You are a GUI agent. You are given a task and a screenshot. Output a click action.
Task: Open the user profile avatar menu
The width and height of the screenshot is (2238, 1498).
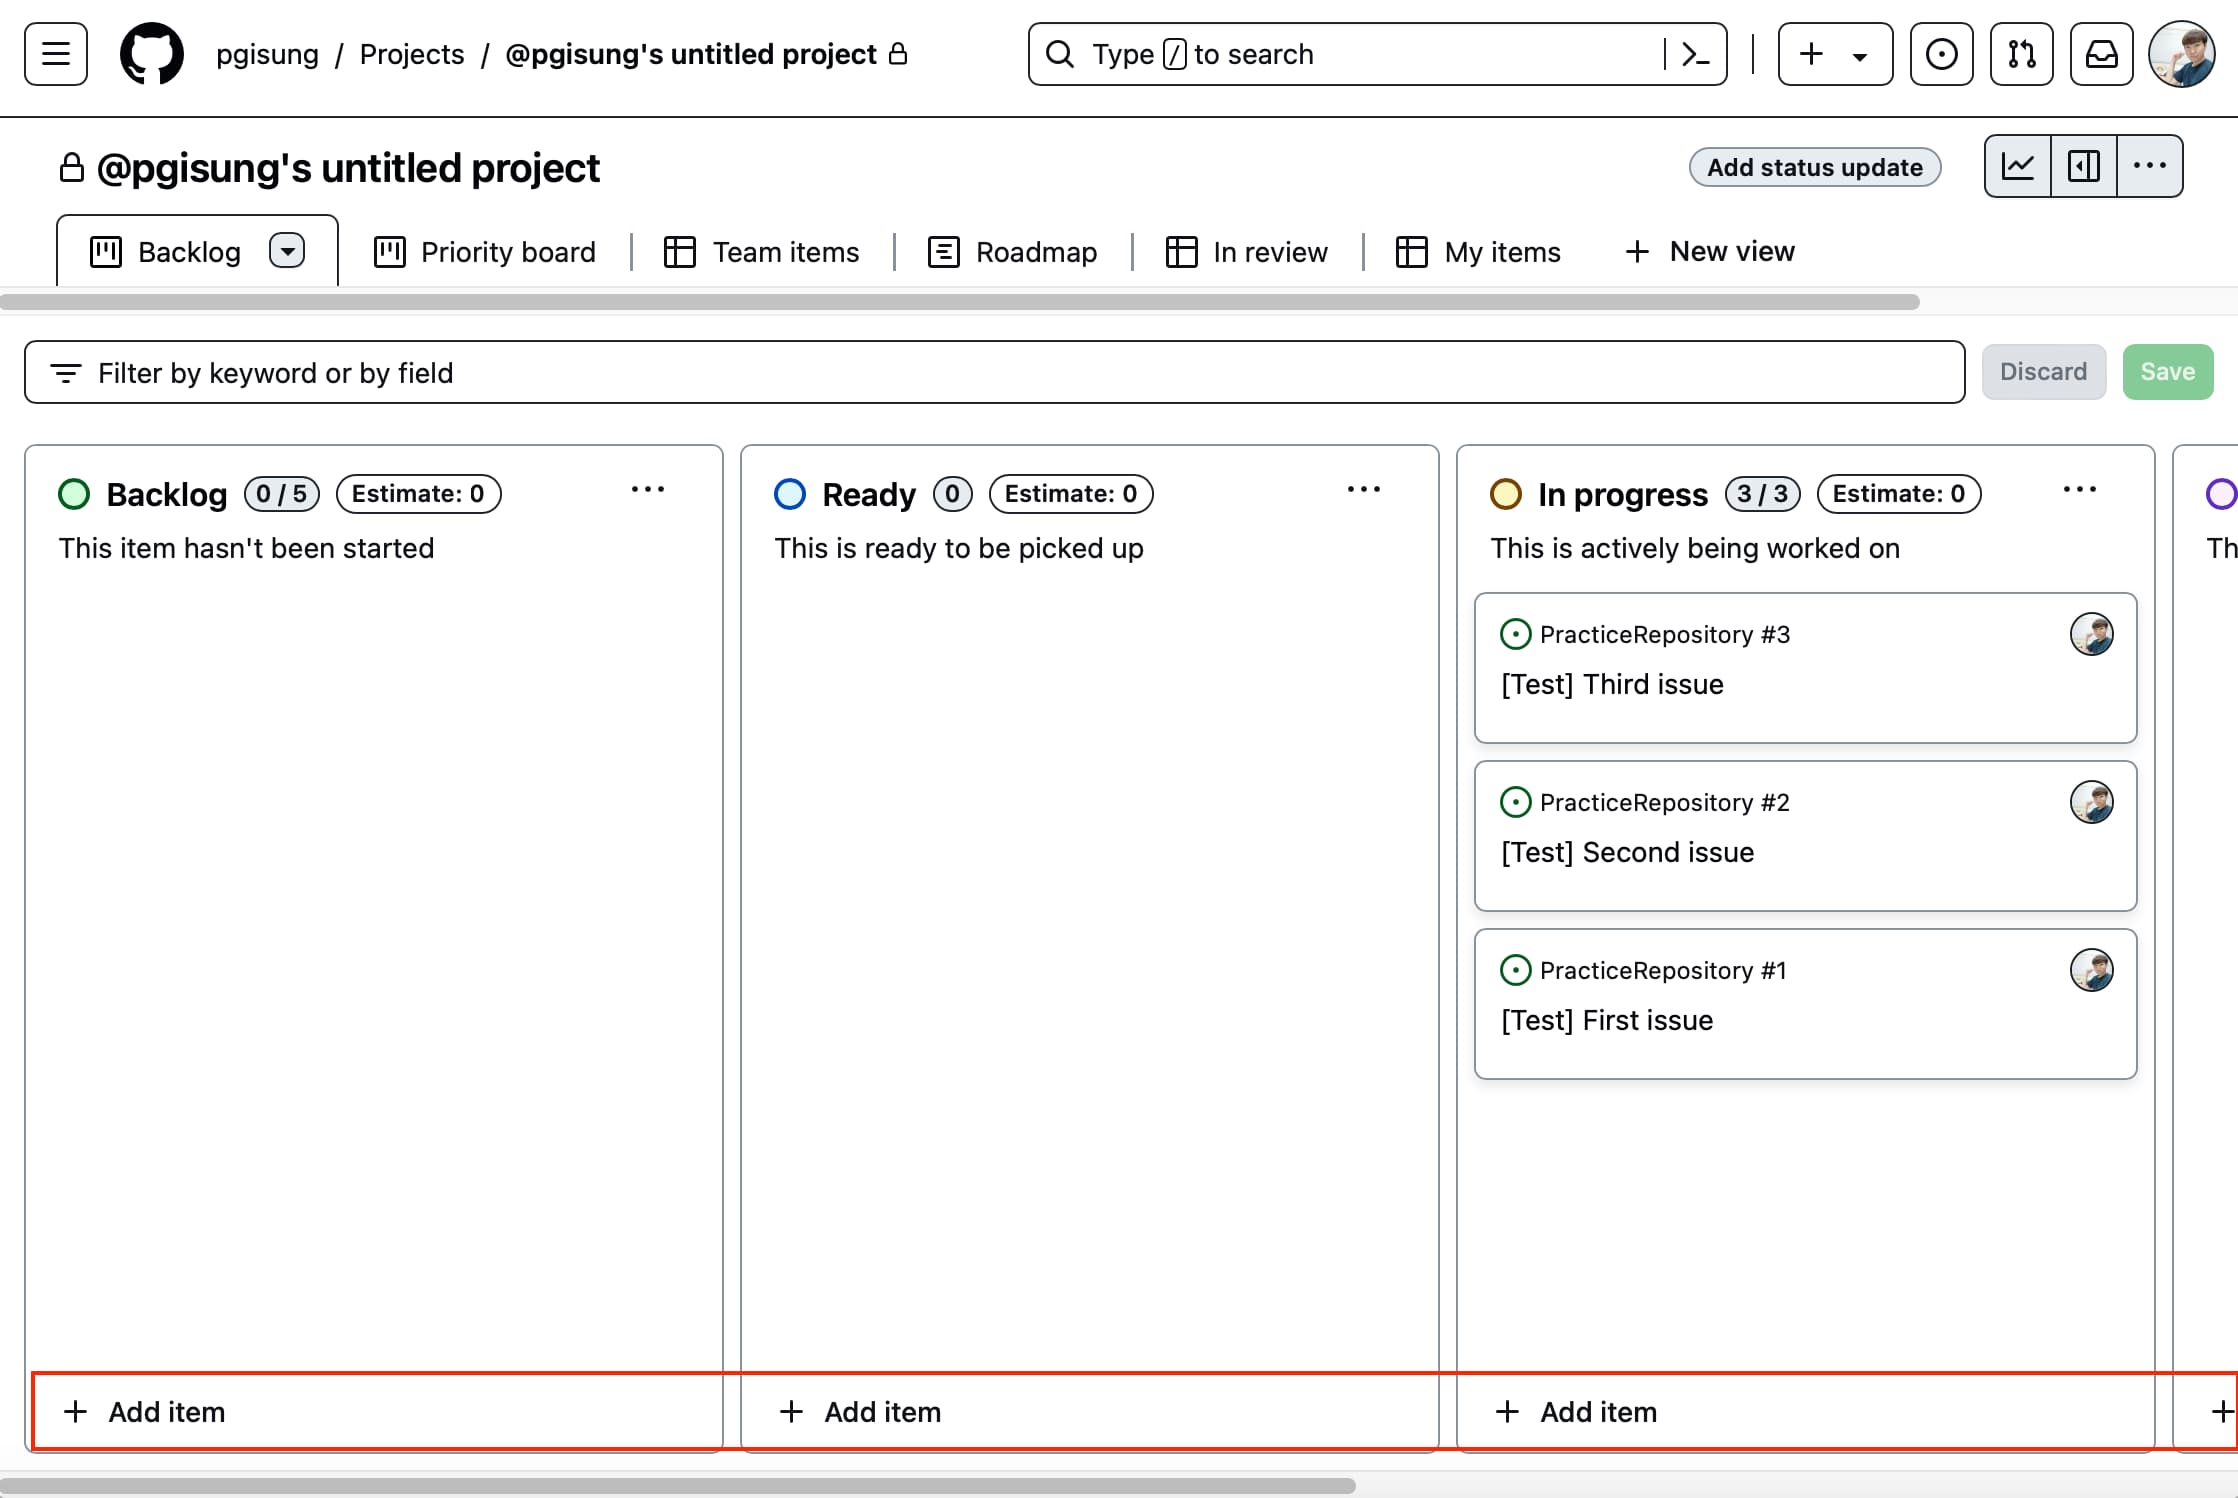(2182, 54)
